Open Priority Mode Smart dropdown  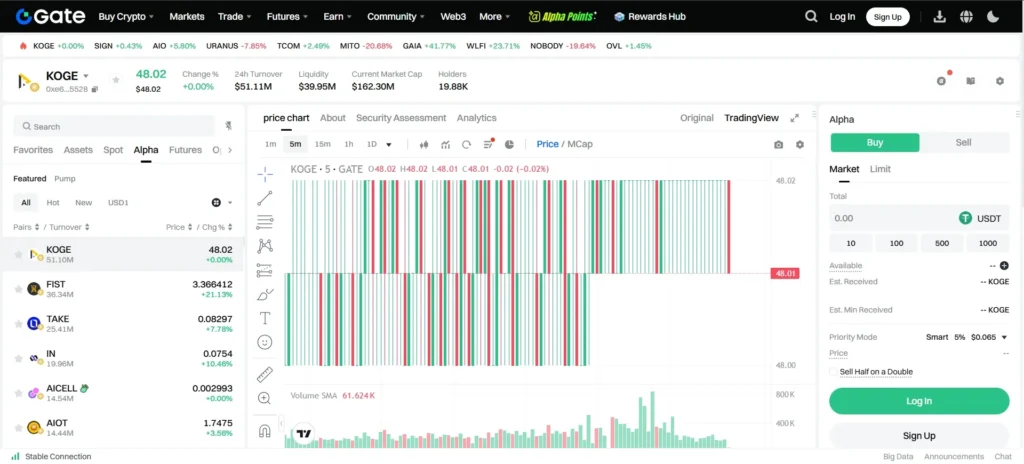(x=967, y=337)
